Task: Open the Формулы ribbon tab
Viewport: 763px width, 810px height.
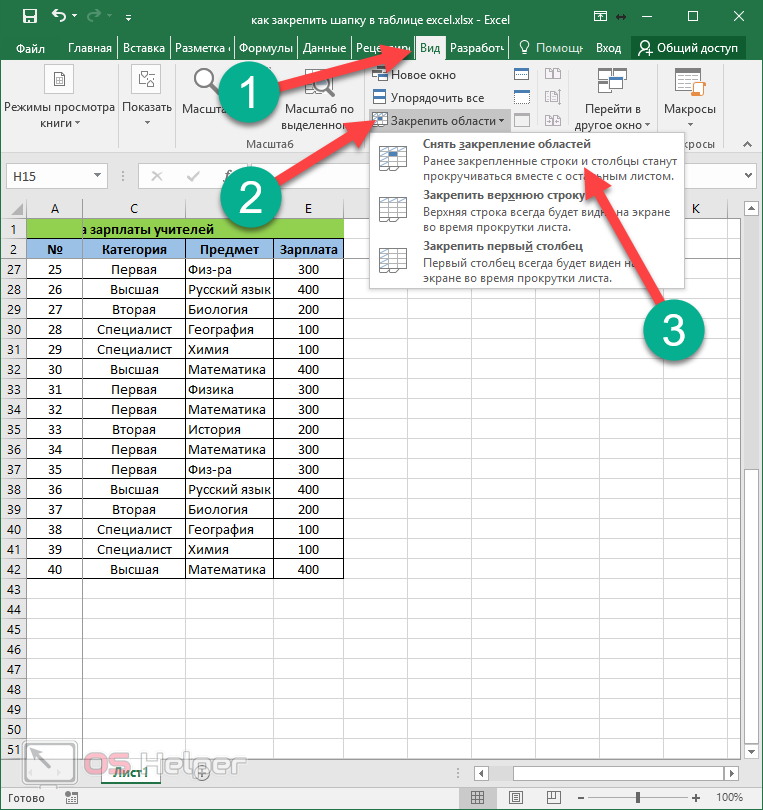Action: (266, 48)
